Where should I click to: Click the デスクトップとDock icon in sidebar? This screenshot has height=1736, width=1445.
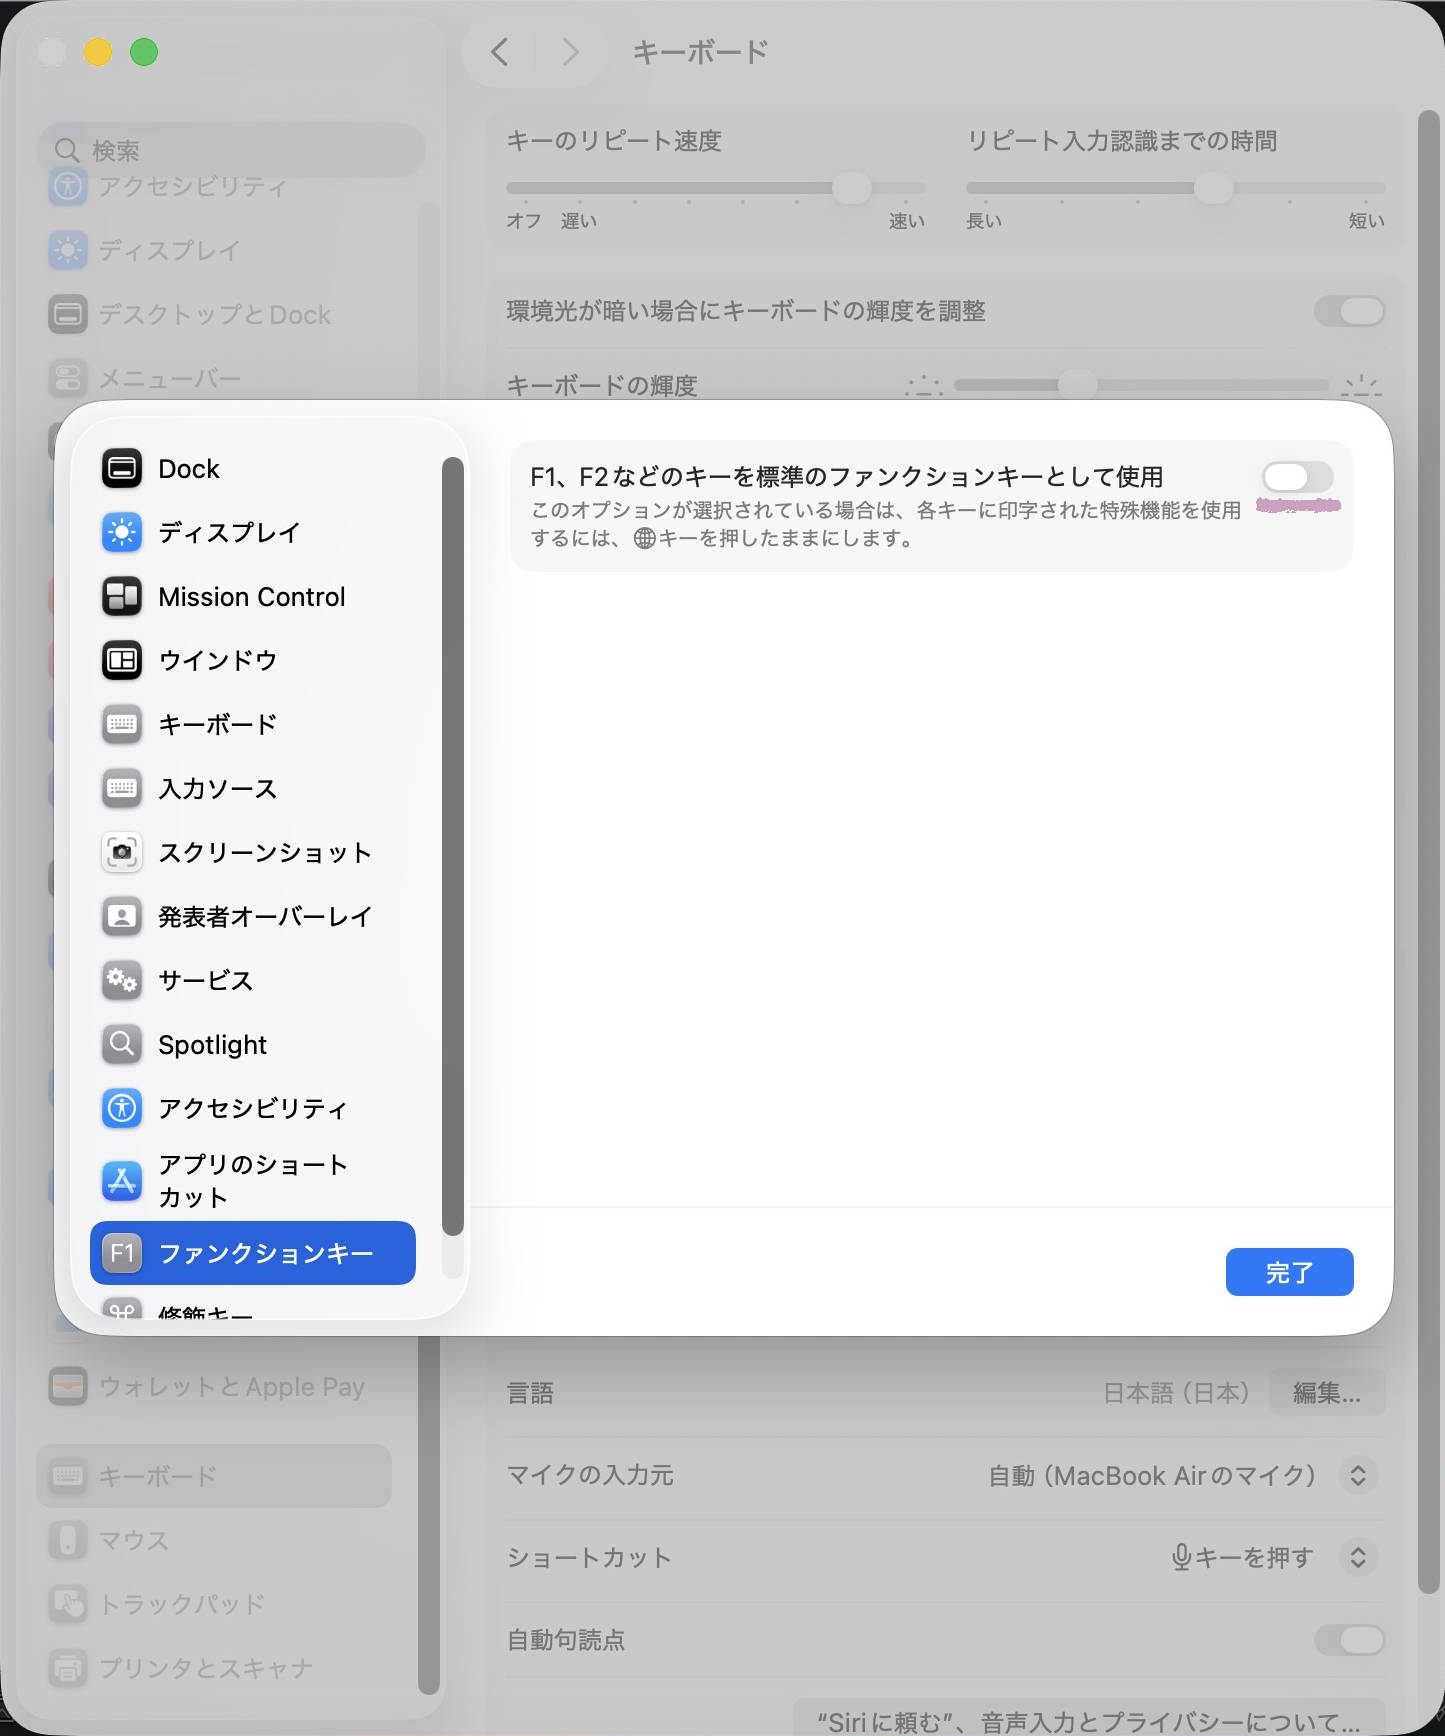click(68, 314)
